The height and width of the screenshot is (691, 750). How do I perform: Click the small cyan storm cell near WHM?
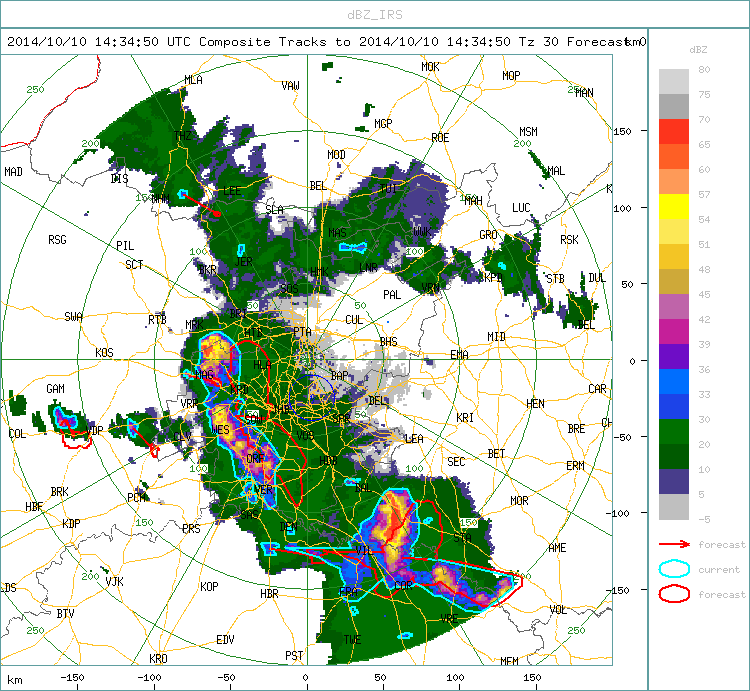182,194
